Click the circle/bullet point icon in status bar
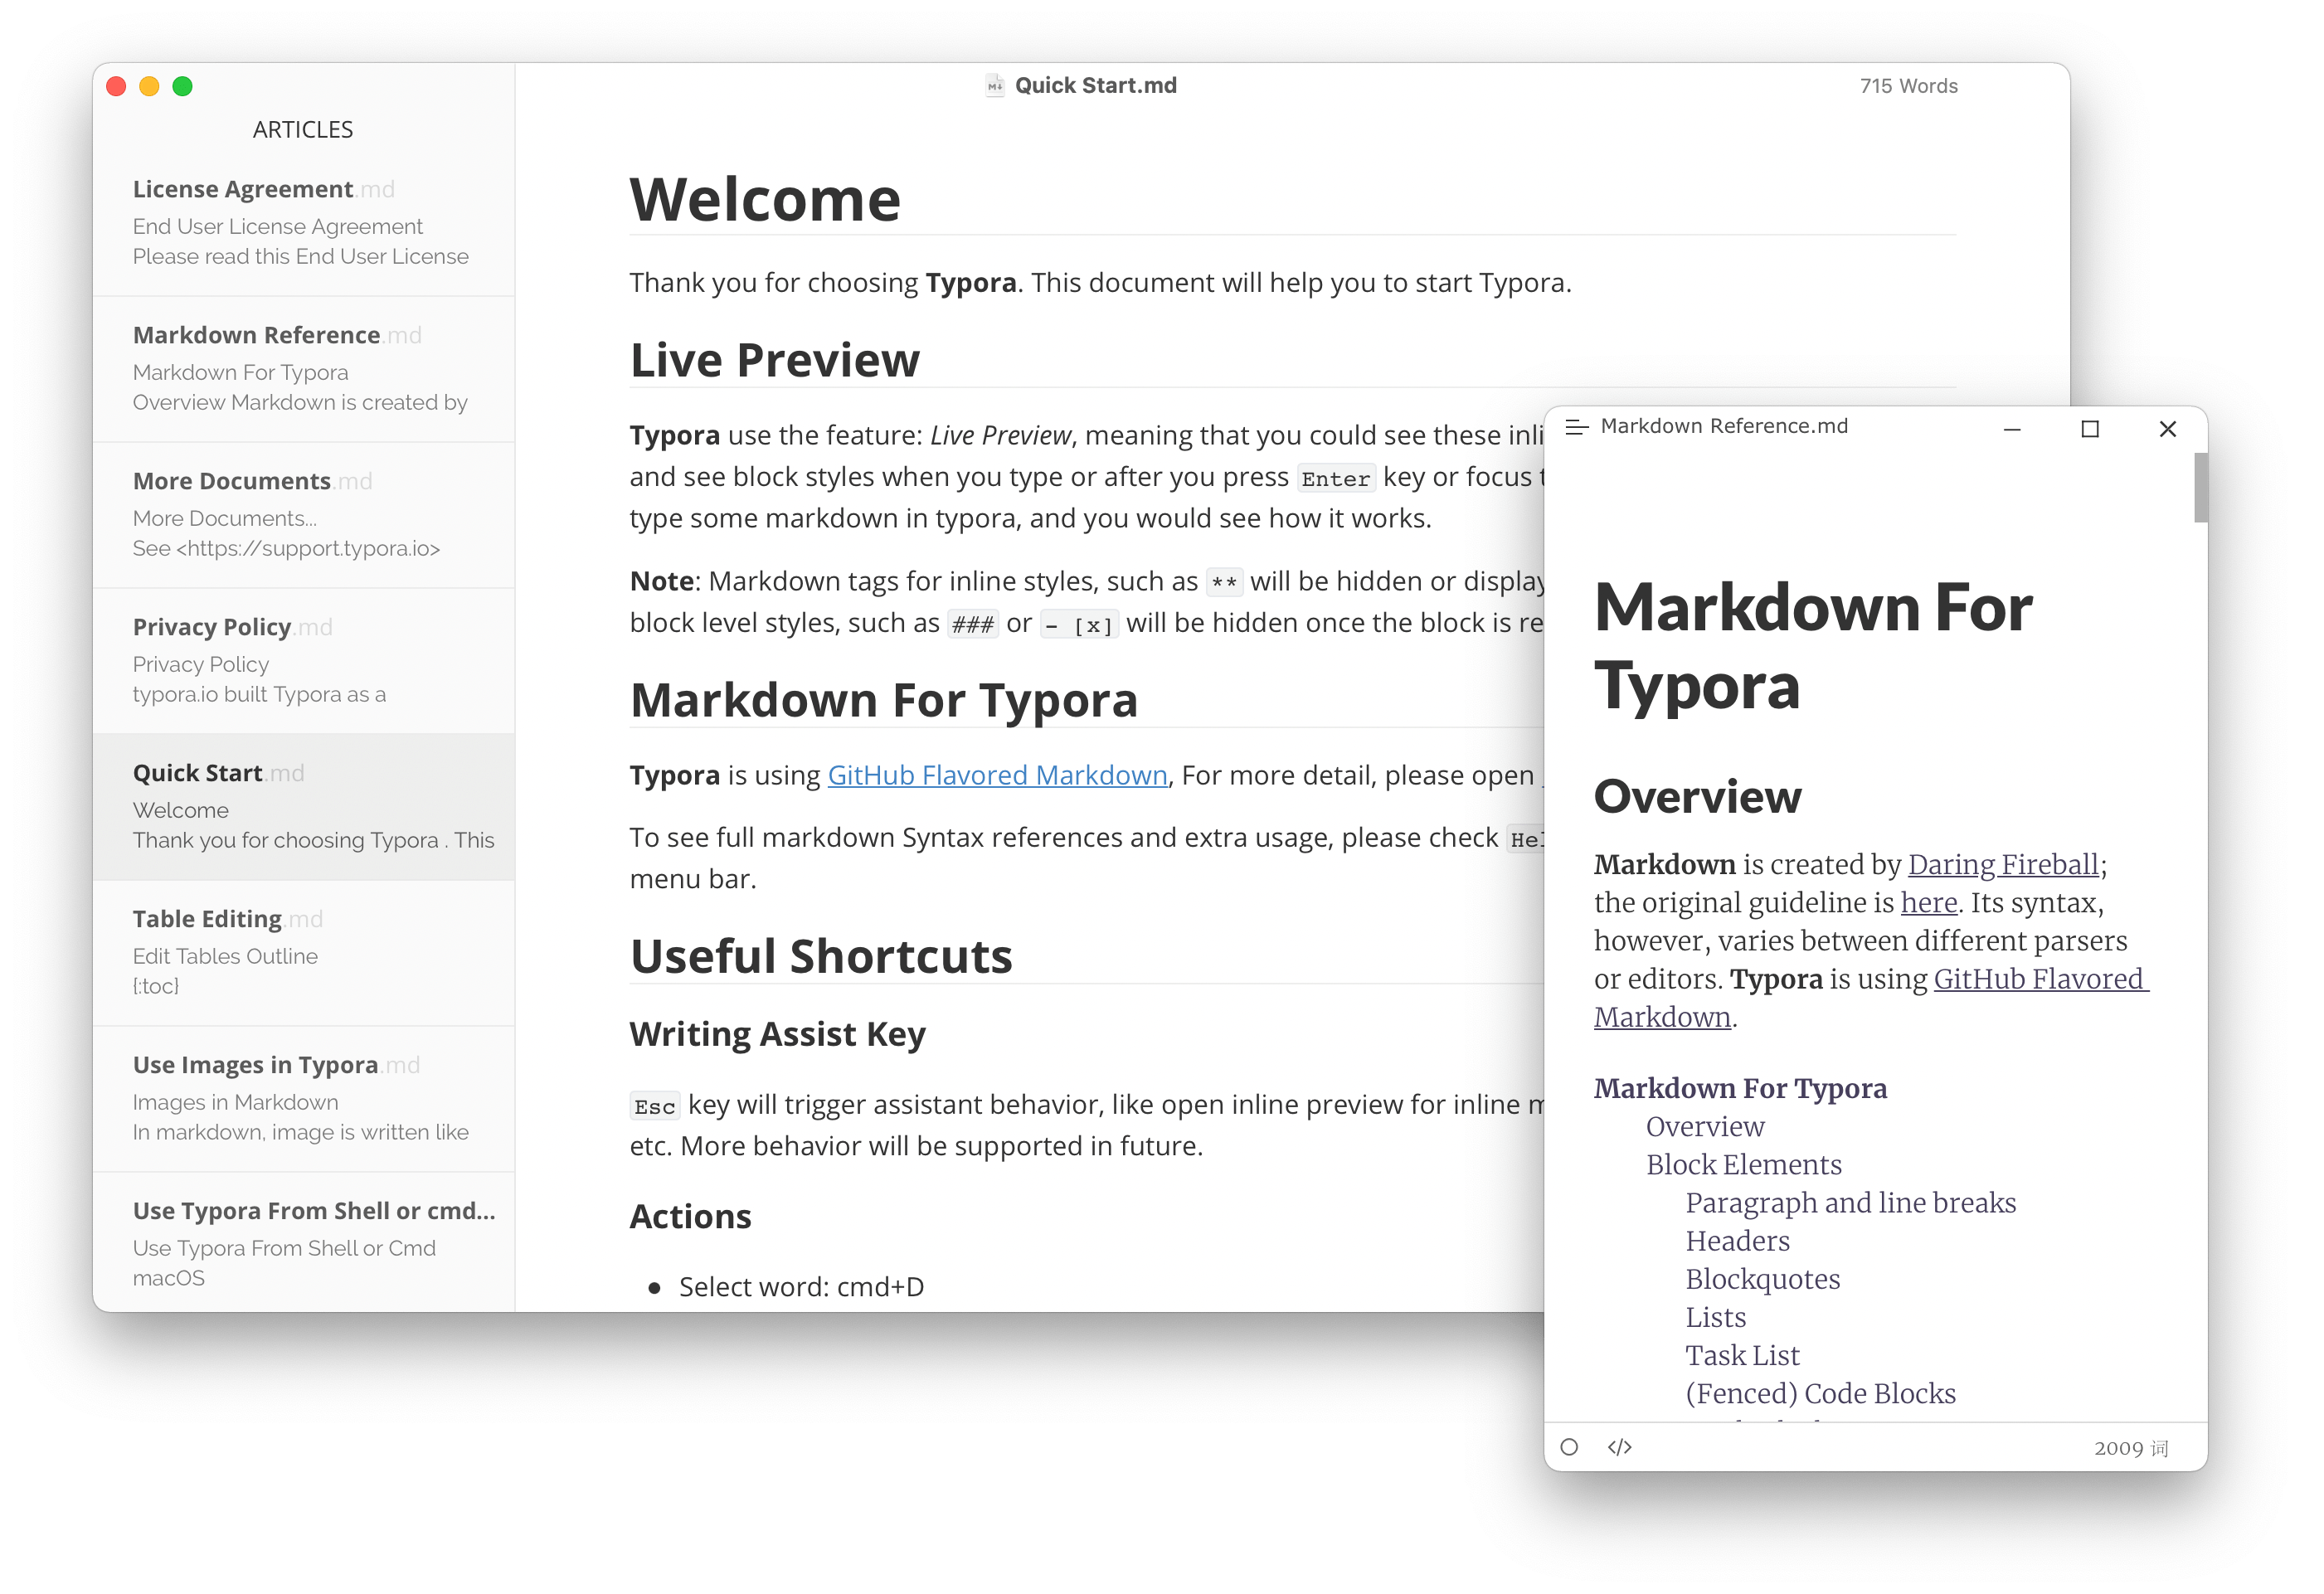 tap(1568, 1447)
